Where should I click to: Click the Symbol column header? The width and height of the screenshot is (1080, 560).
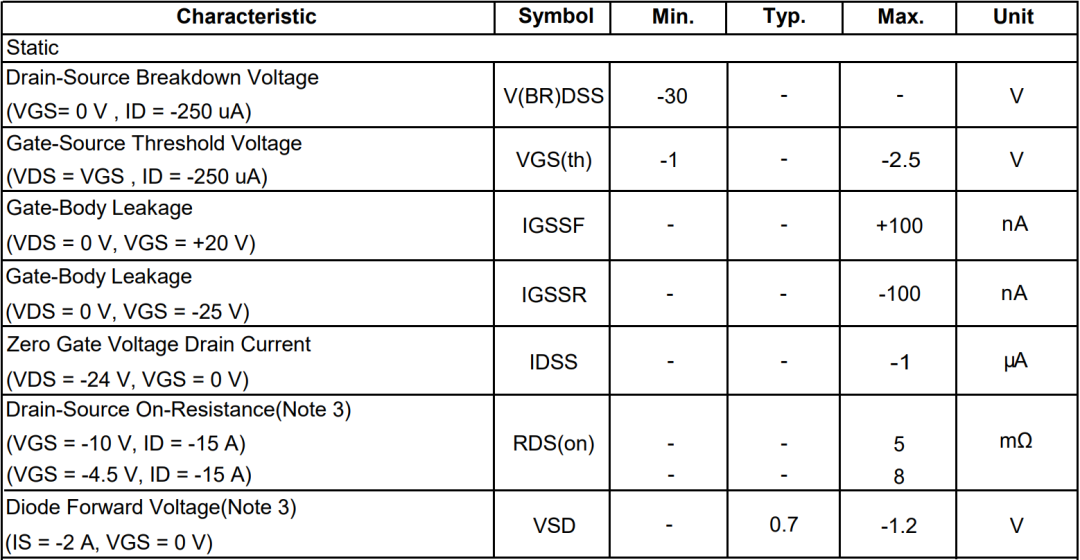556,17
